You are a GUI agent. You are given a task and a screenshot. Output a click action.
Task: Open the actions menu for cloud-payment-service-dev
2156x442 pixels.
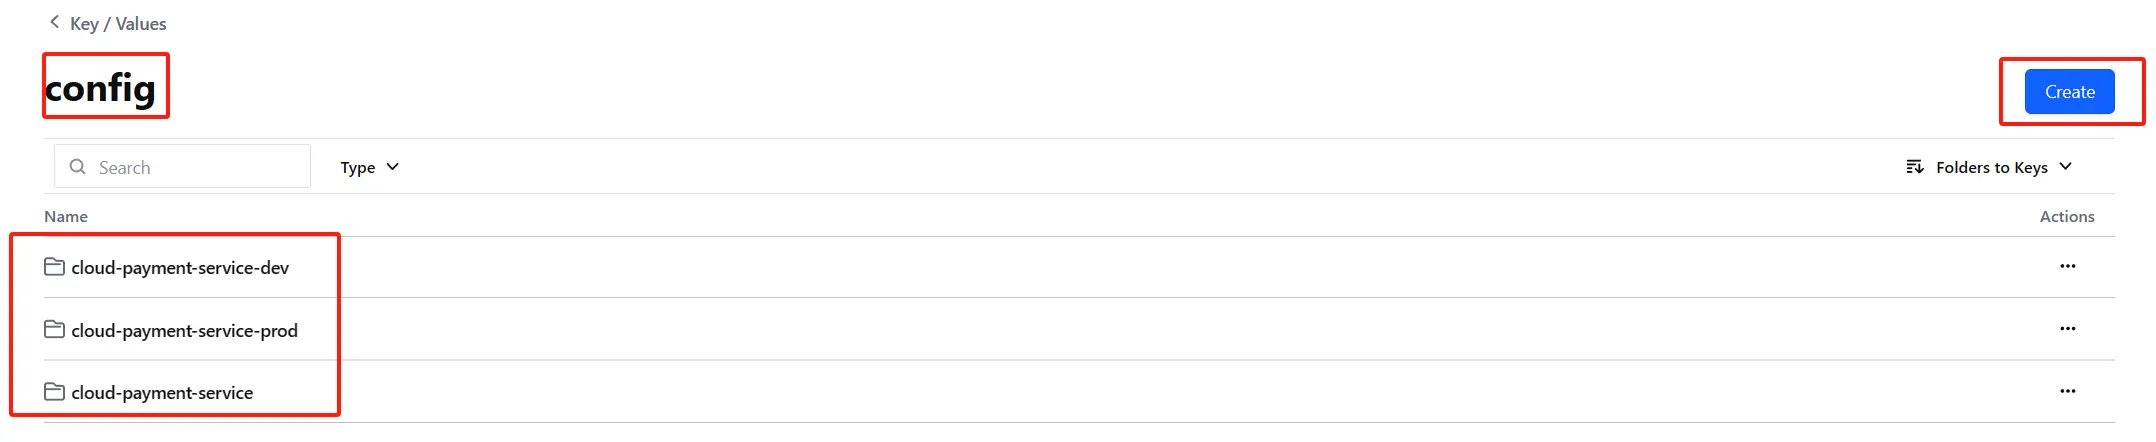[x=2067, y=266]
